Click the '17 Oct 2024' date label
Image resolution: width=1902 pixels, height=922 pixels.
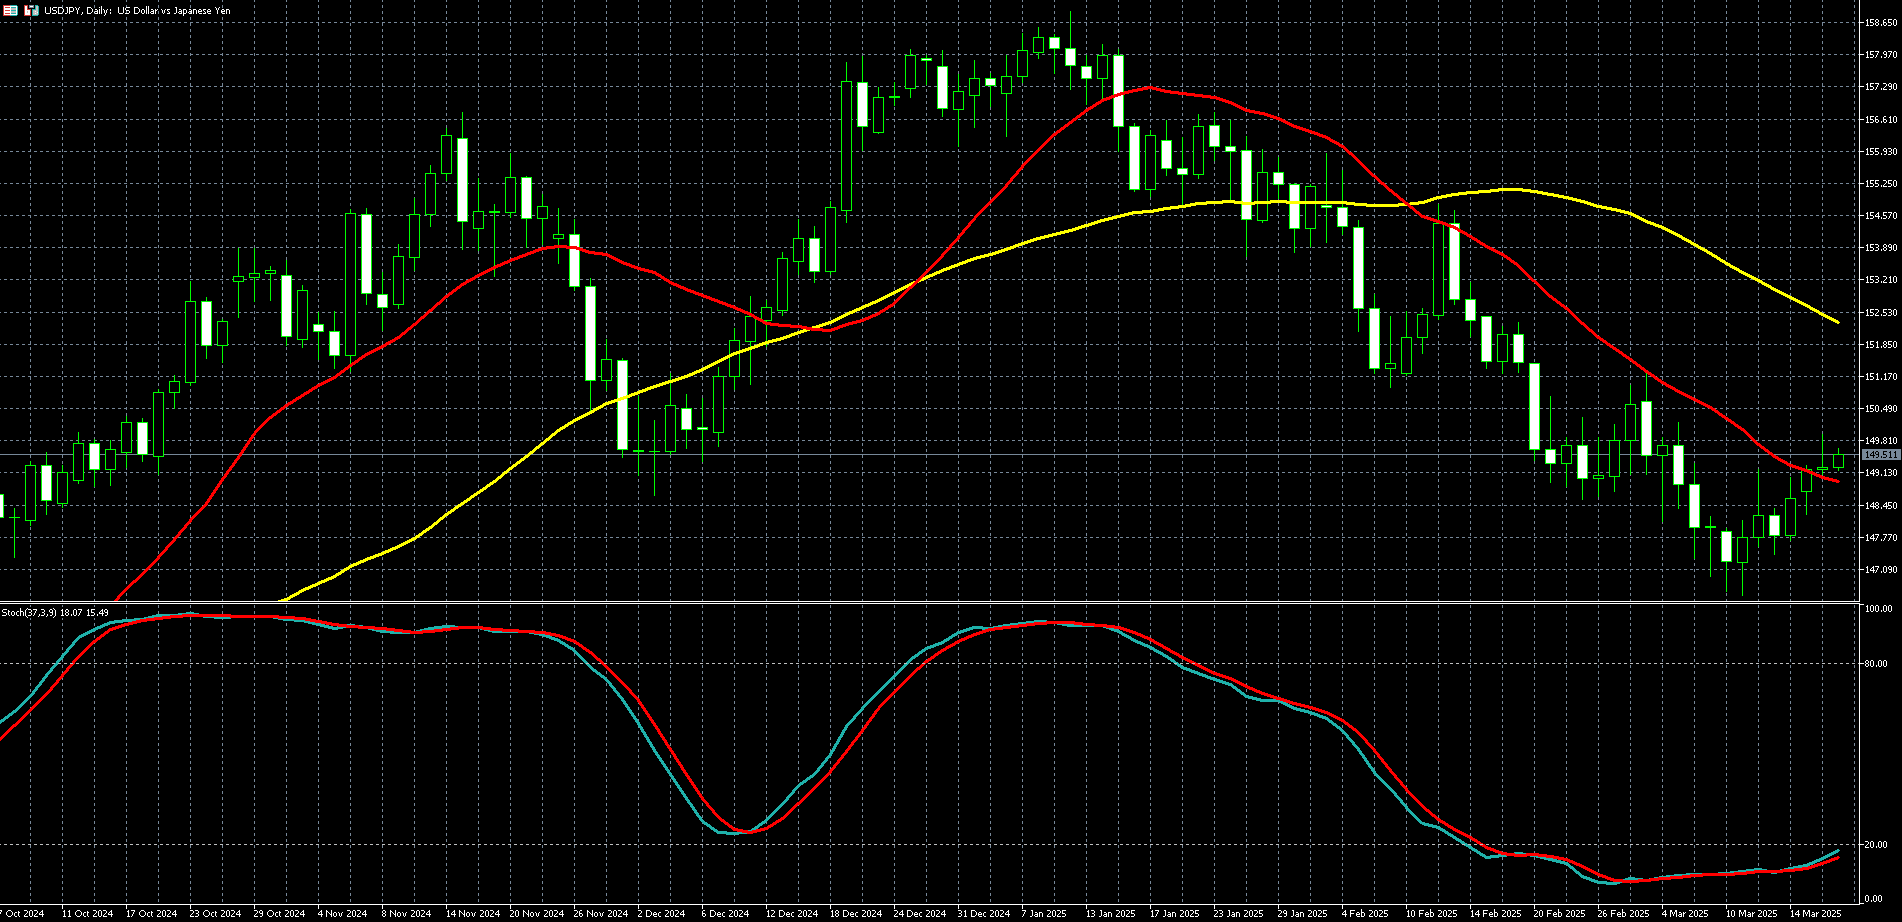click(151, 914)
